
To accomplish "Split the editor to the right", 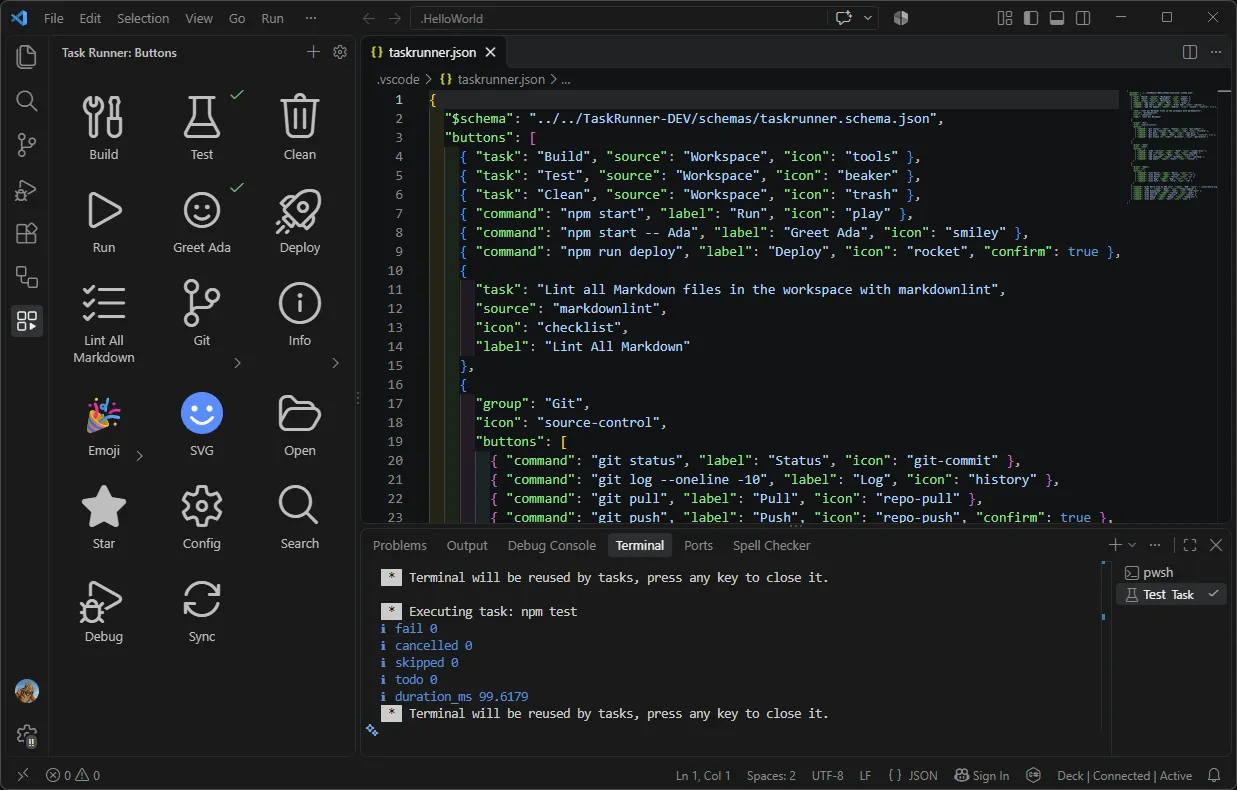I will (1190, 52).
